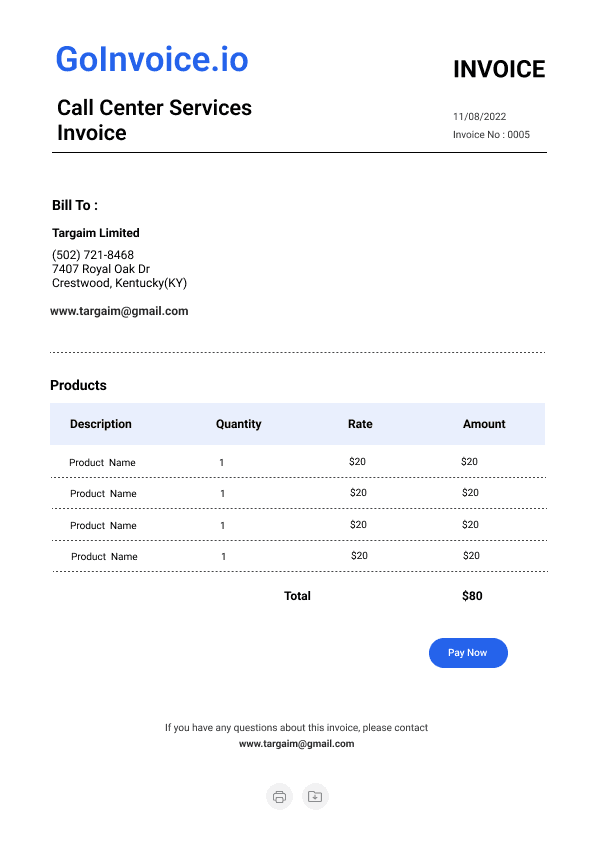Select the Description column header
The width and height of the screenshot is (595, 842).
100,424
